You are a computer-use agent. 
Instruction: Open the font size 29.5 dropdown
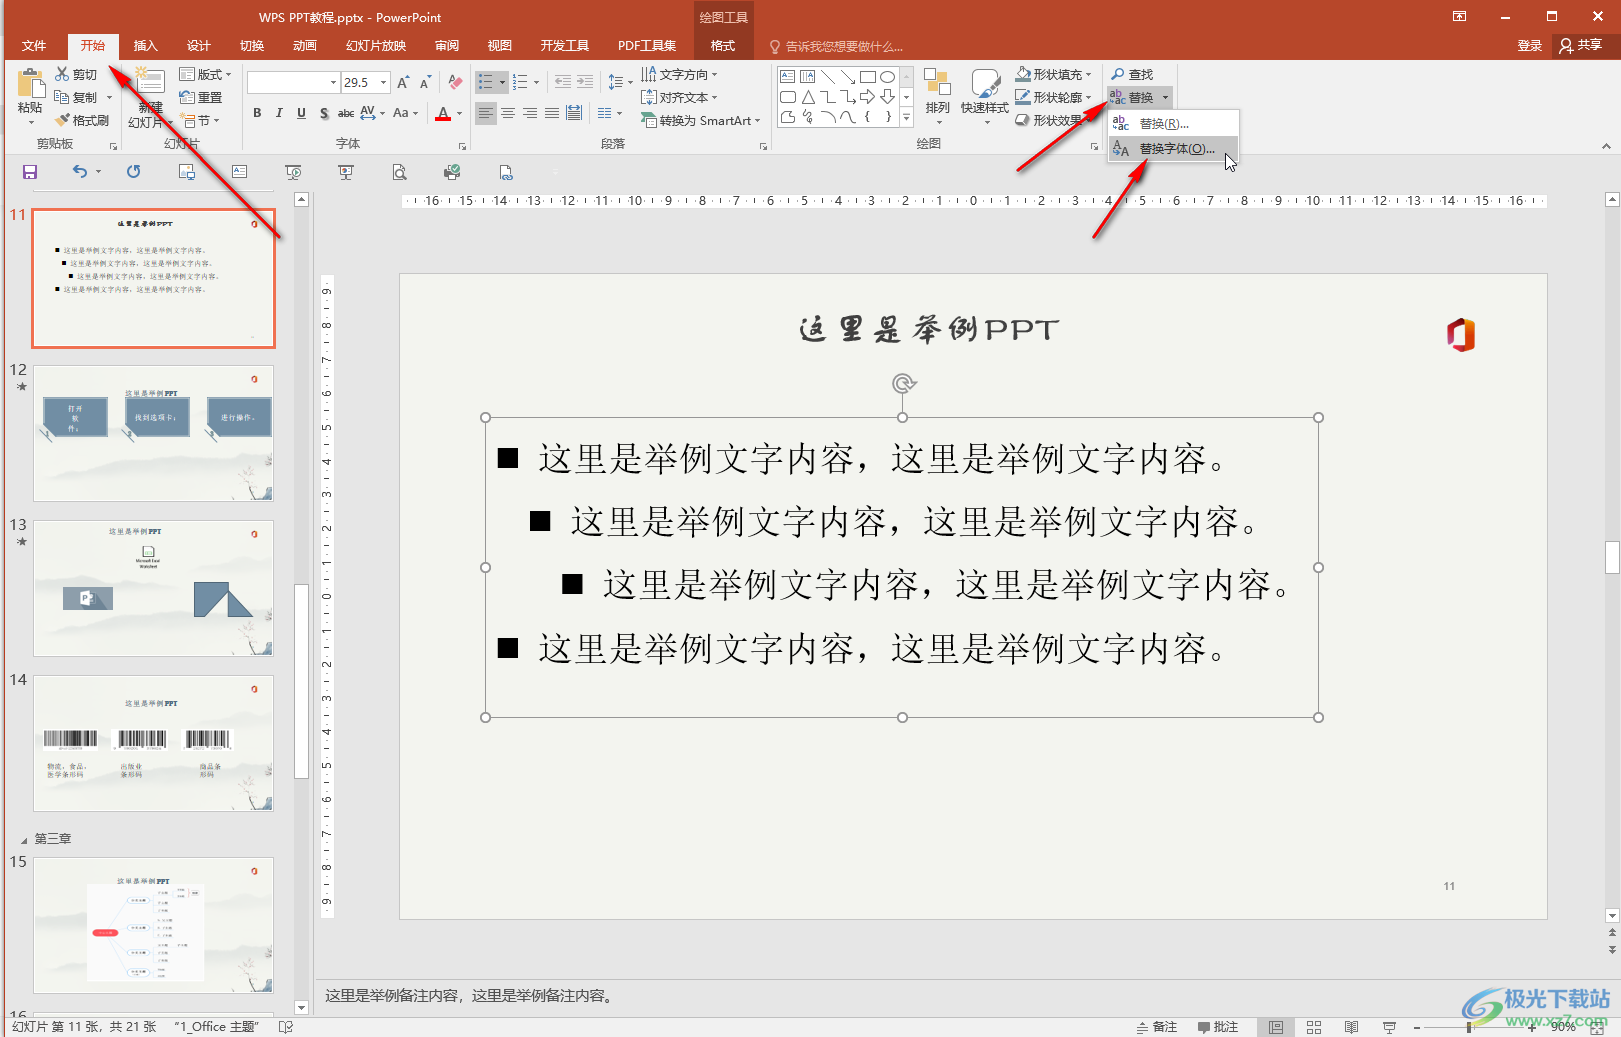pos(383,82)
